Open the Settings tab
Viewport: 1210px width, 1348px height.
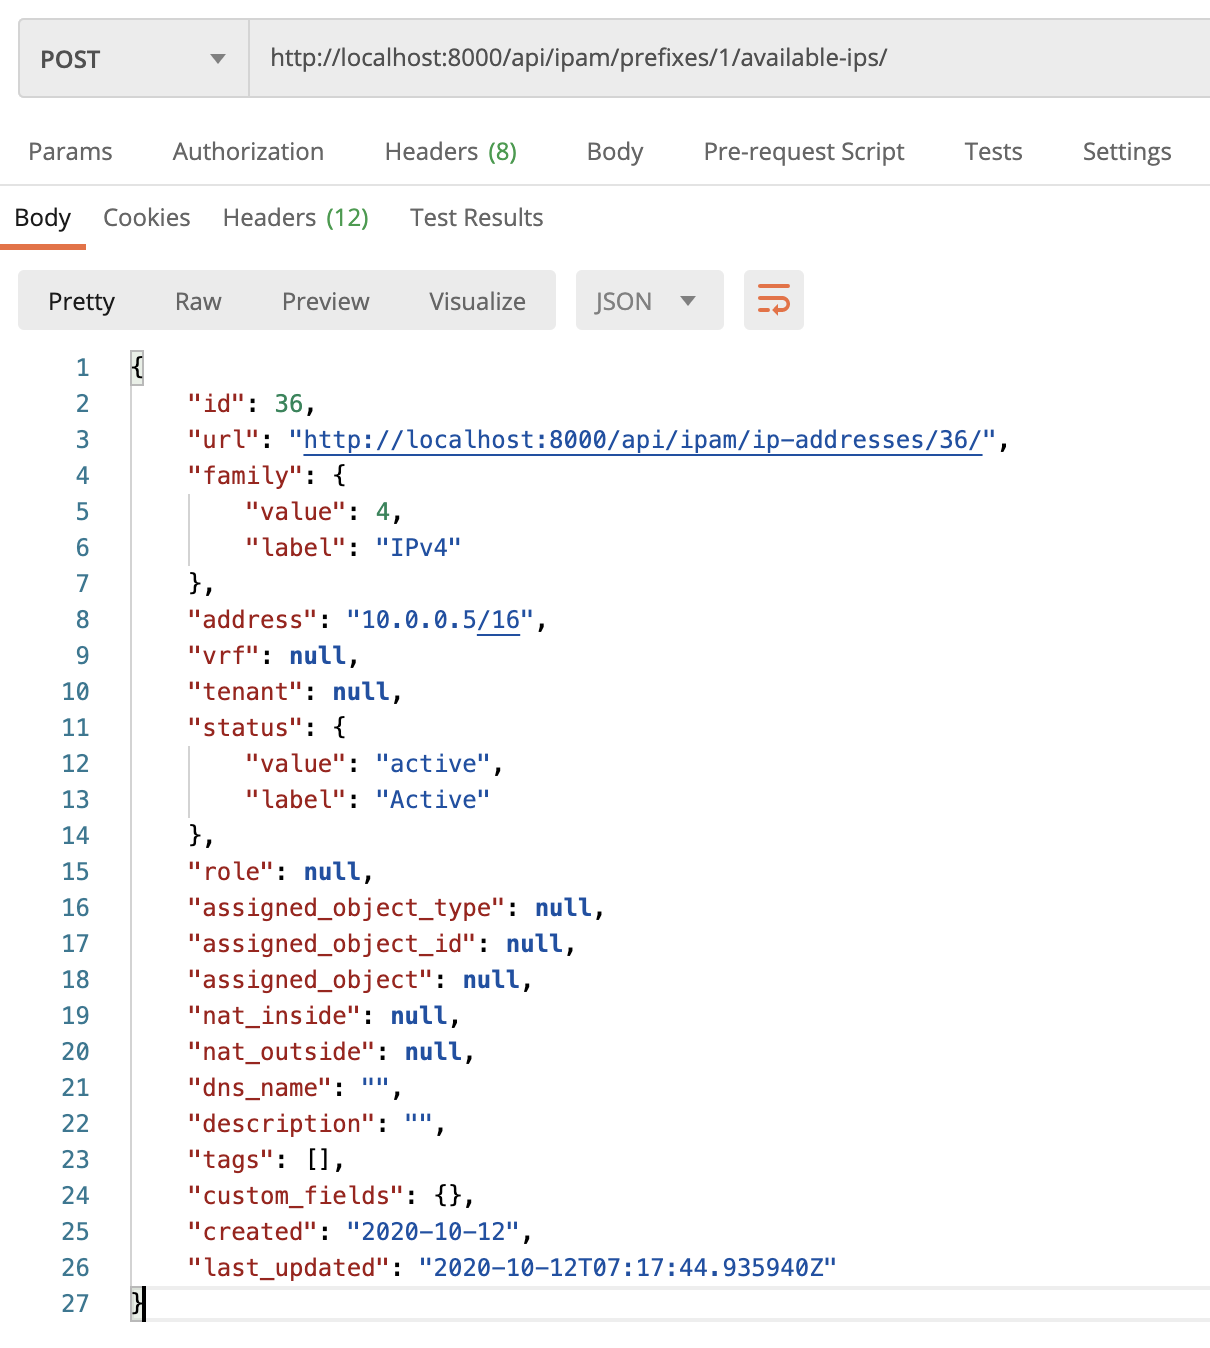pyautogui.click(x=1127, y=152)
